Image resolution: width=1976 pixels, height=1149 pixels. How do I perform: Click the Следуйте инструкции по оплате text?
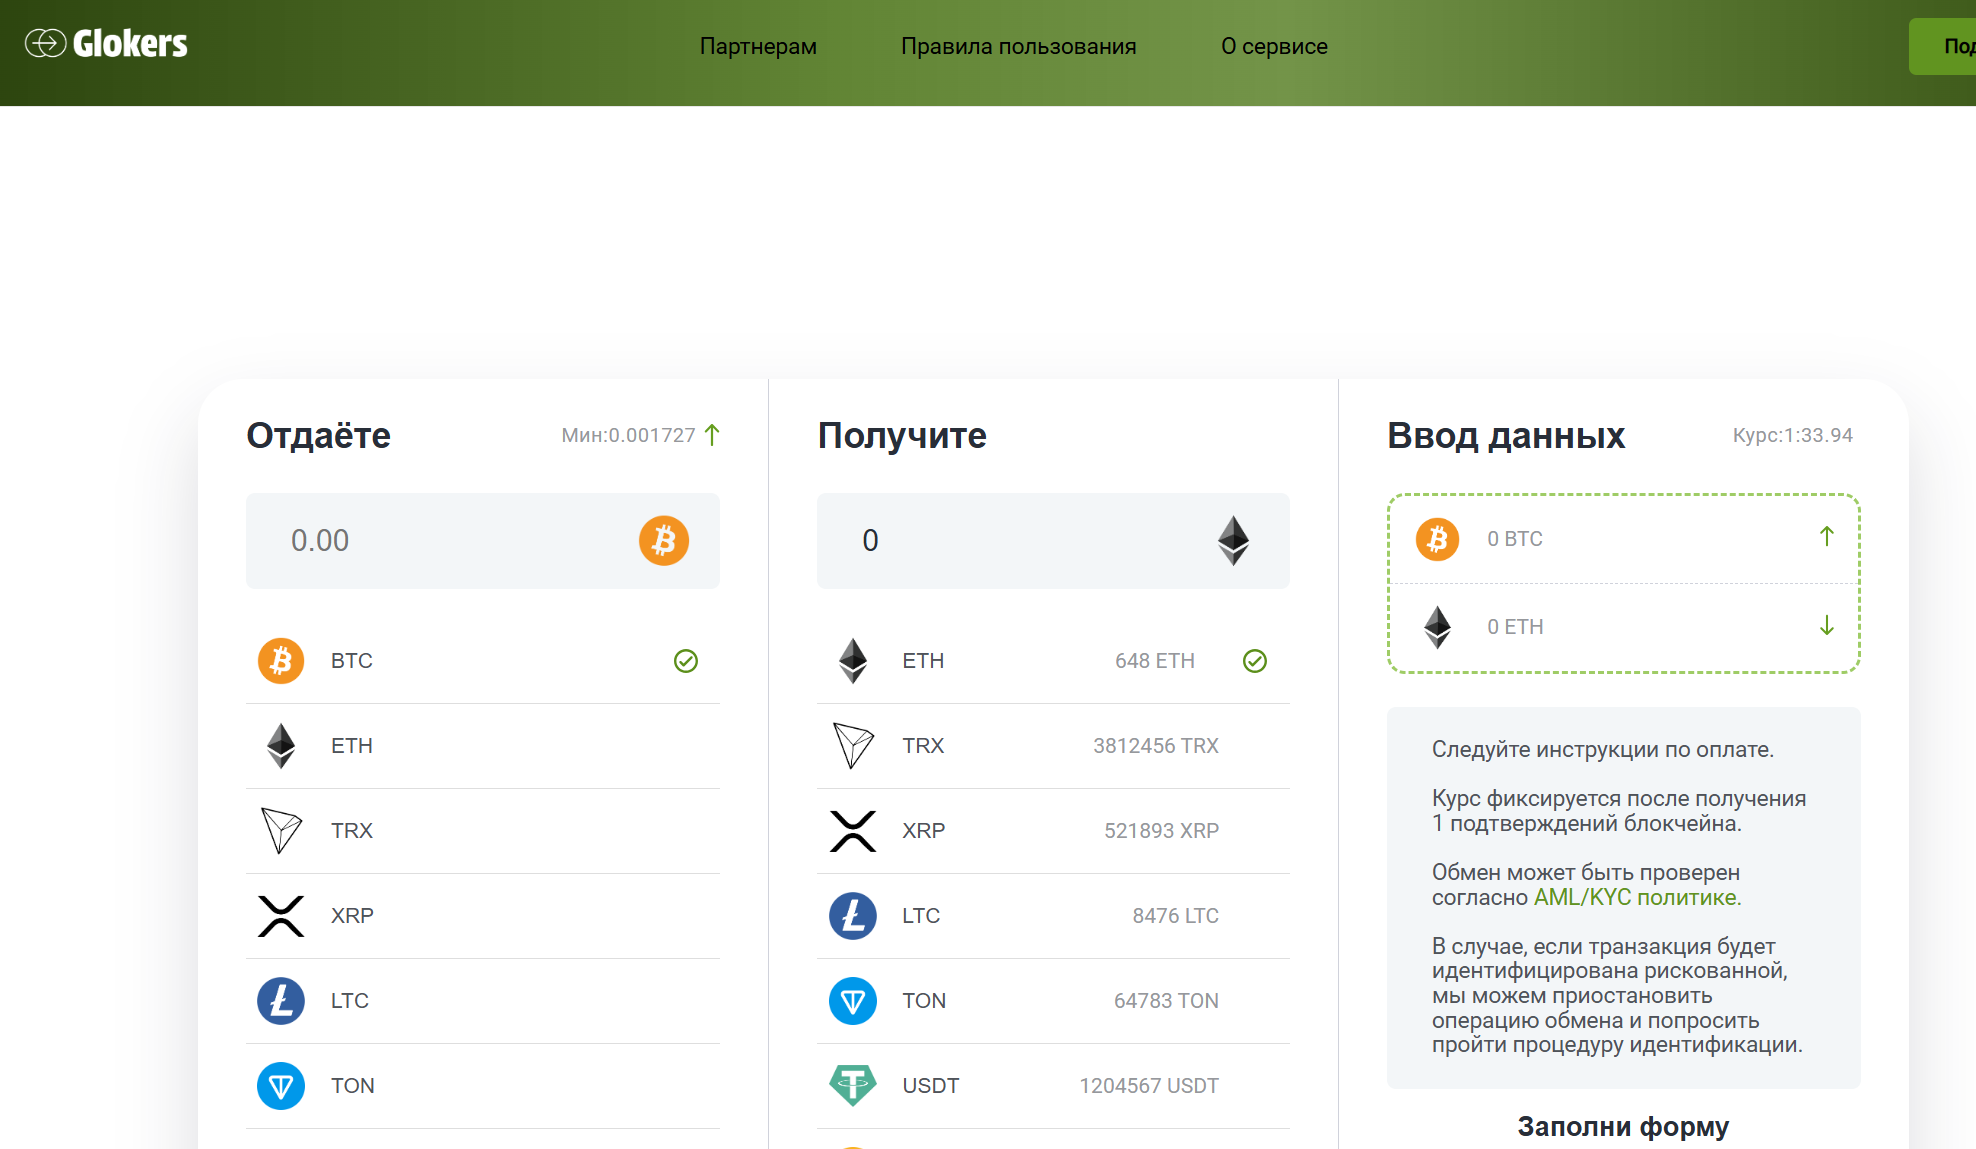pos(1603,750)
